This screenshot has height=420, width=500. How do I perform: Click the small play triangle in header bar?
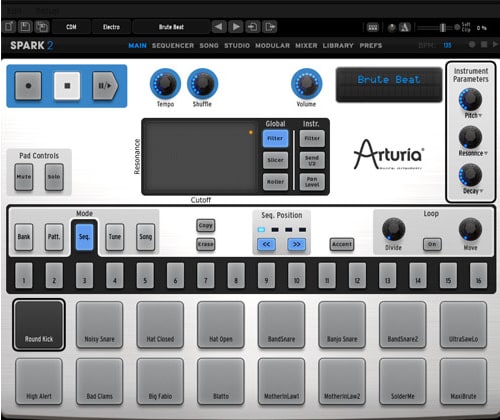tap(495, 44)
